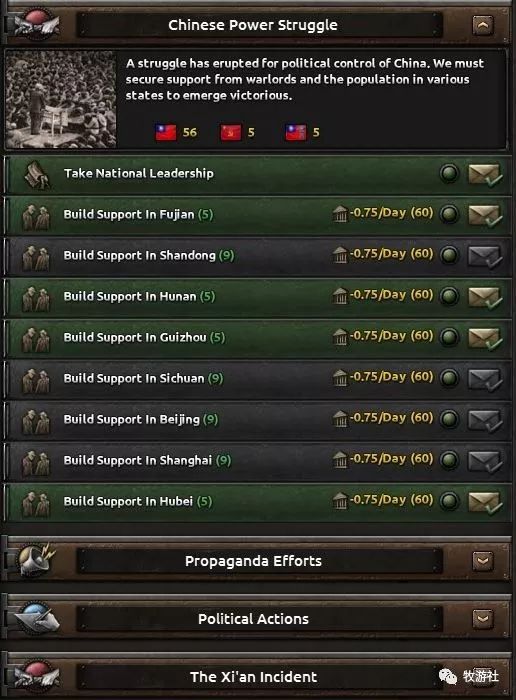The height and width of the screenshot is (700, 516).
Task: Click the green status light on the Guizhou row
Action: coord(449,337)
